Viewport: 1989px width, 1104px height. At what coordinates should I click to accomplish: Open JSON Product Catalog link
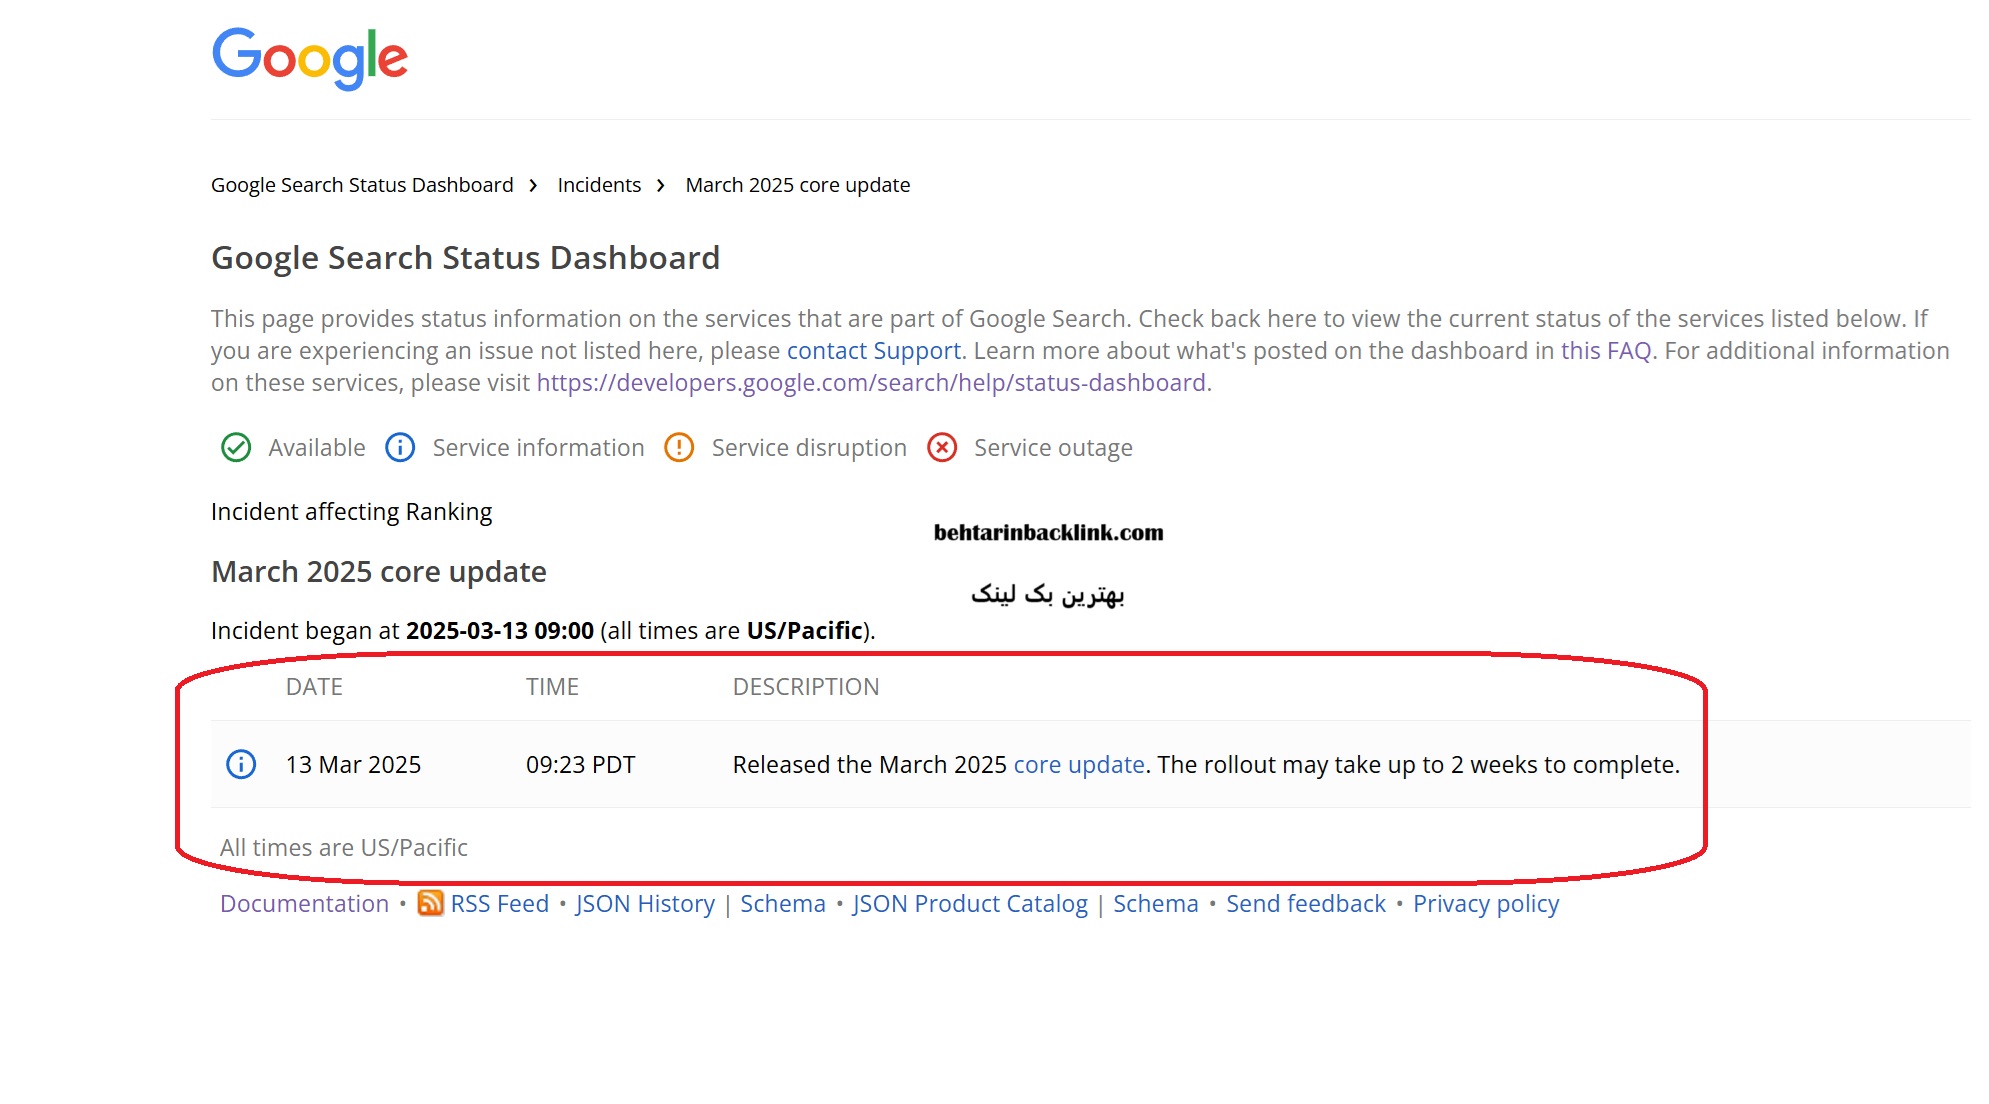[x=969, y=903]
